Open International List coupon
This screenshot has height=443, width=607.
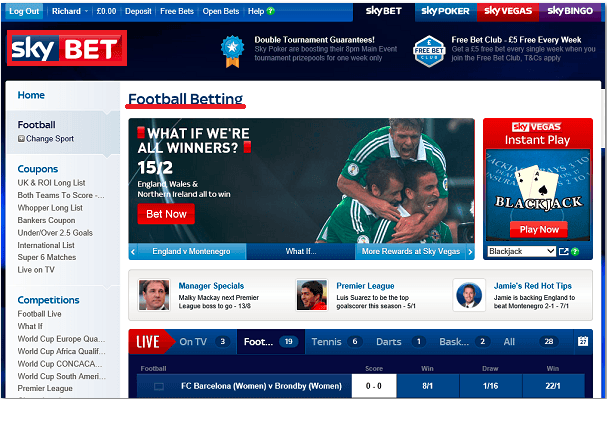[x=46, y=245]
